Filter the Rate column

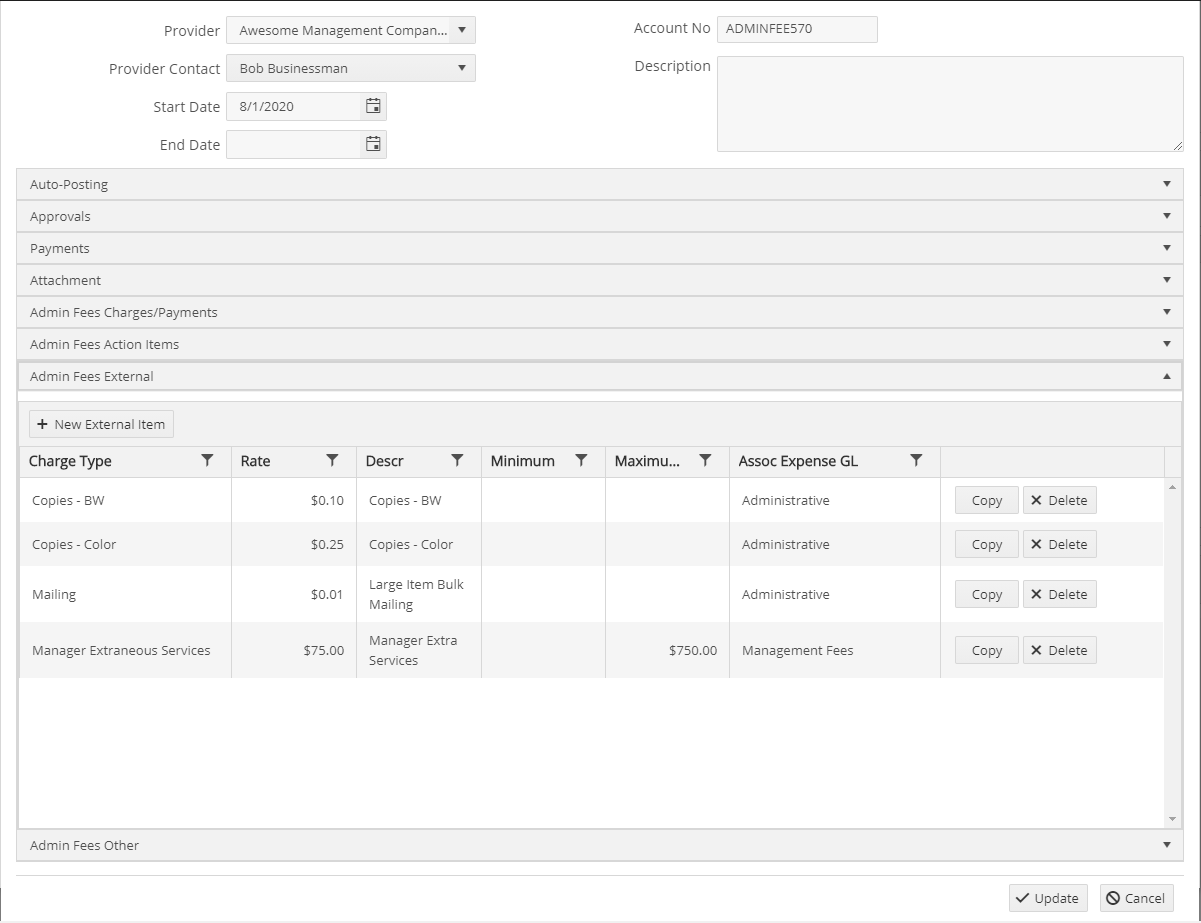[x=332, y=461]
